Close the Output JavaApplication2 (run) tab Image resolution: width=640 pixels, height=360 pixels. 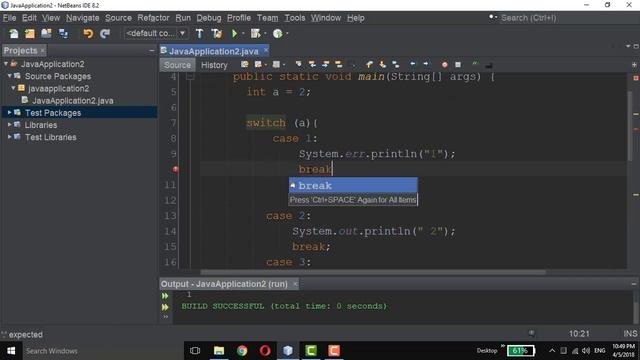(295, 284)
